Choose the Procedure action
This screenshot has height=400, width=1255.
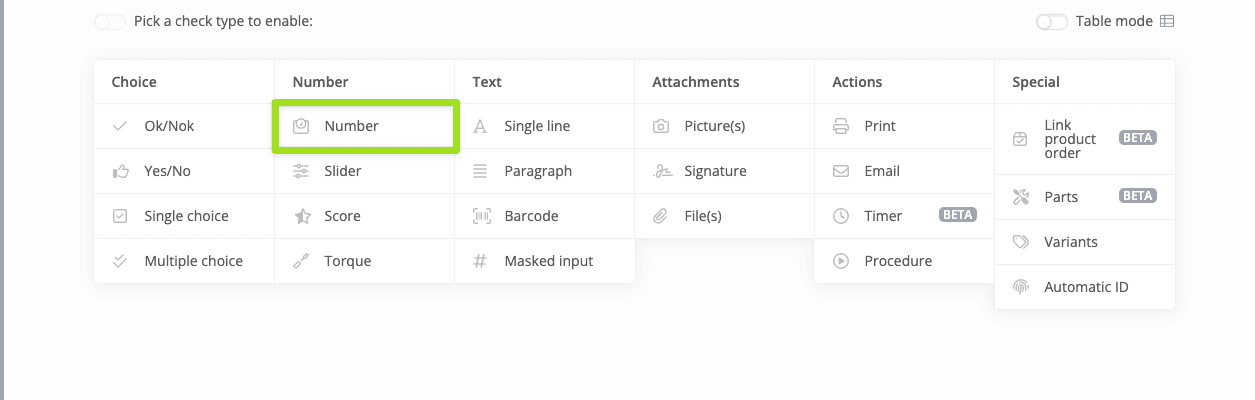897,261
